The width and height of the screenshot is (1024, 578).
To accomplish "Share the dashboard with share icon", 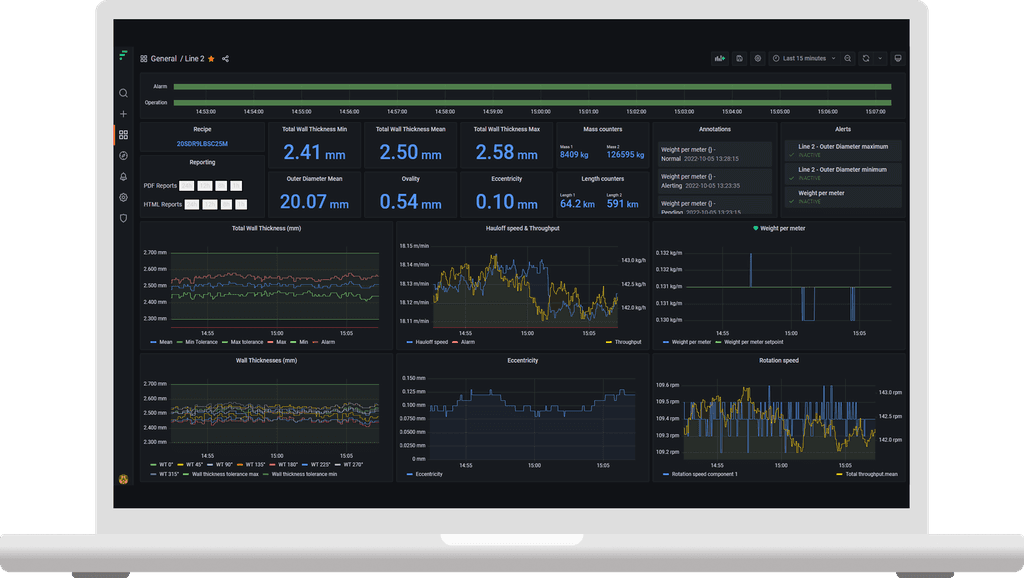I will tap(225, 59).
